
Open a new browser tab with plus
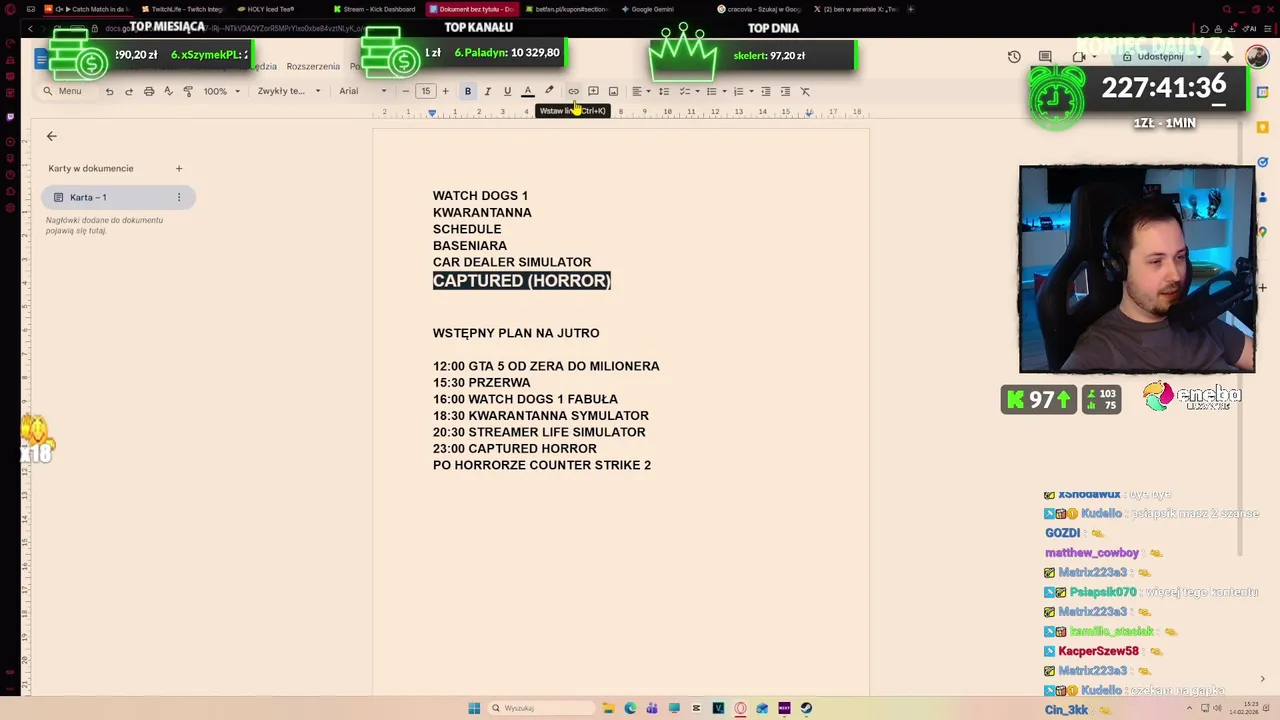click(910, 9)
